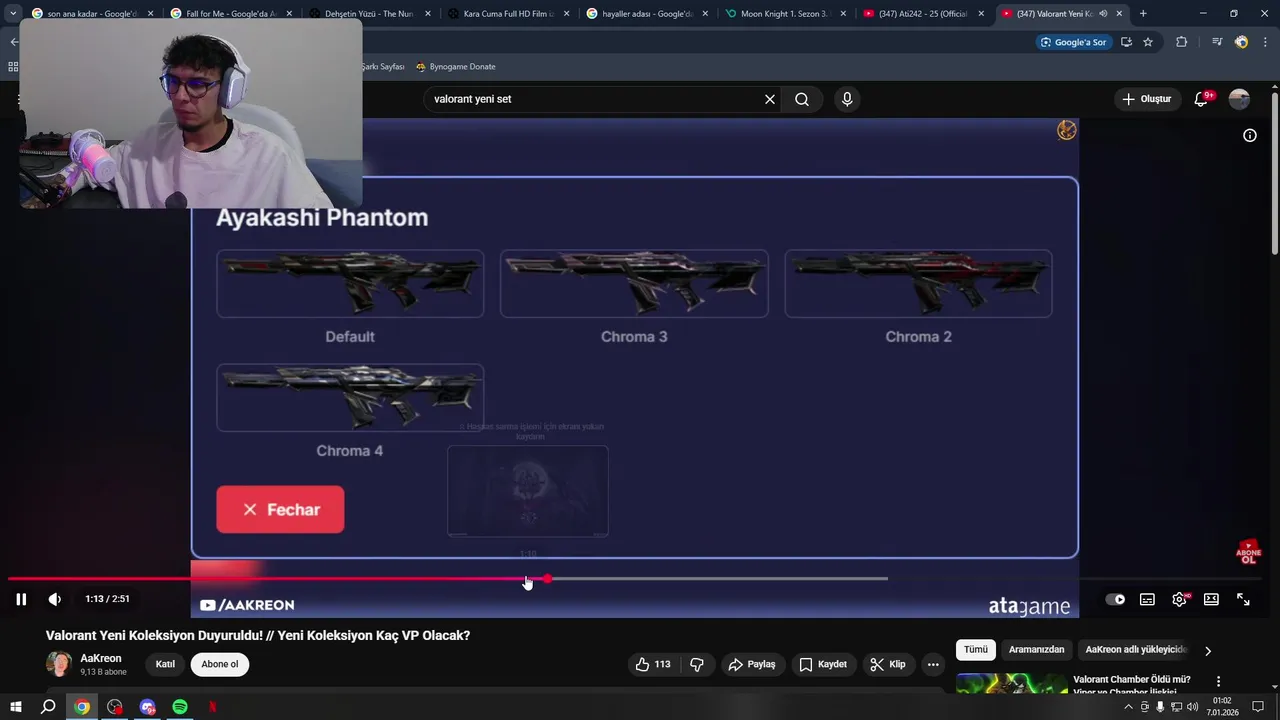Switch the player to theater mode

(1211, 599)
